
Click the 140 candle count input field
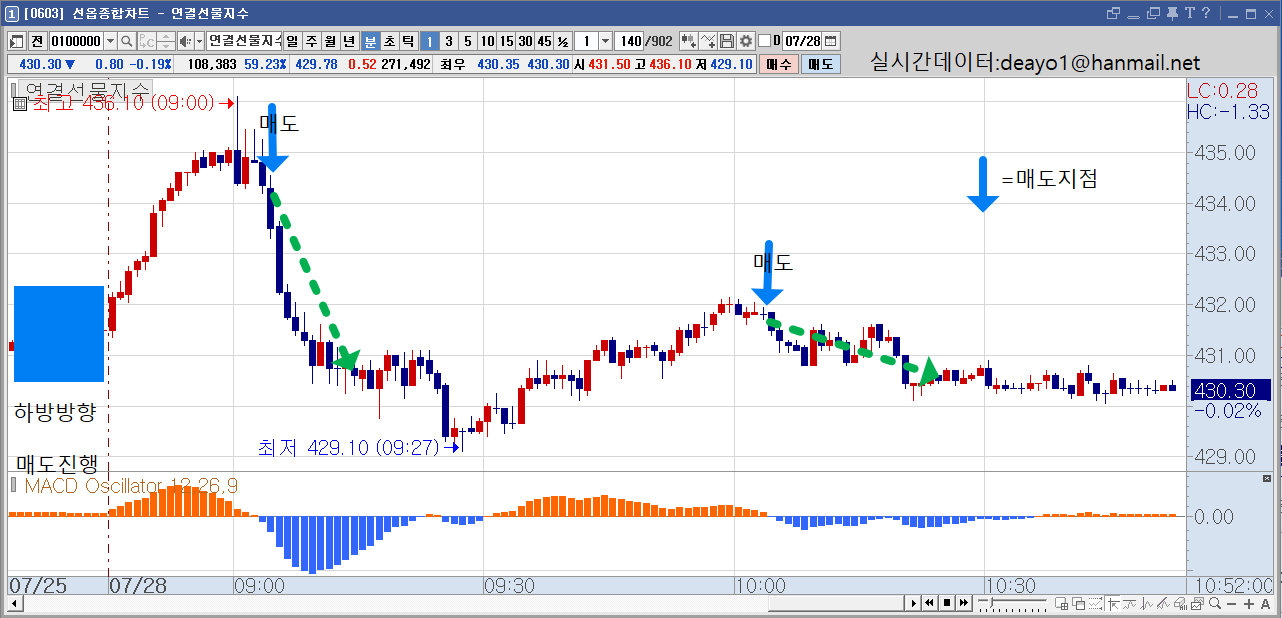click(631, 41)
